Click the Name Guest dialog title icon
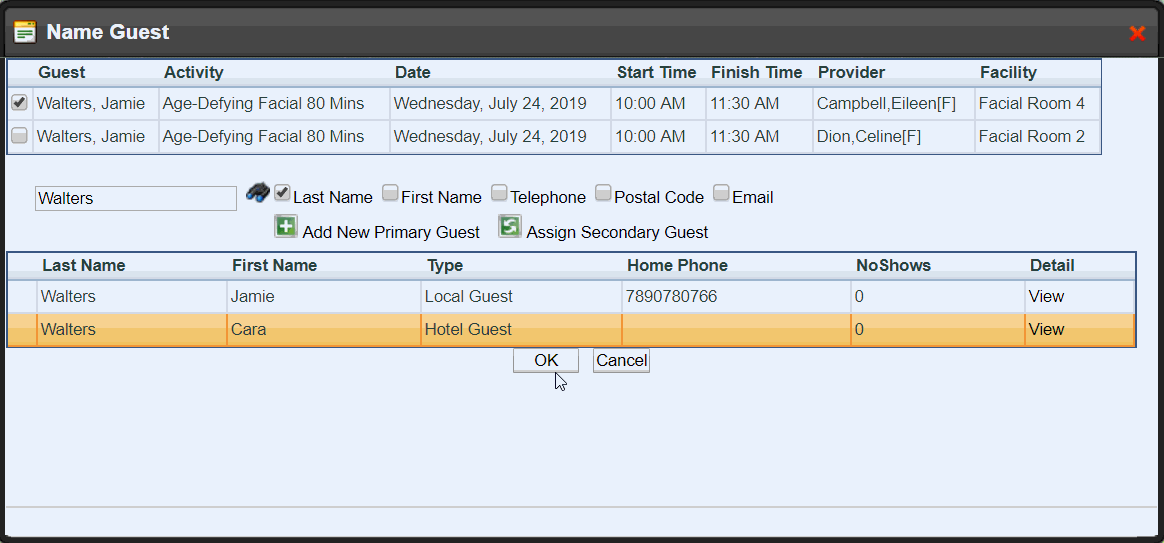1164x543 pixels. [x=25, y=32]
